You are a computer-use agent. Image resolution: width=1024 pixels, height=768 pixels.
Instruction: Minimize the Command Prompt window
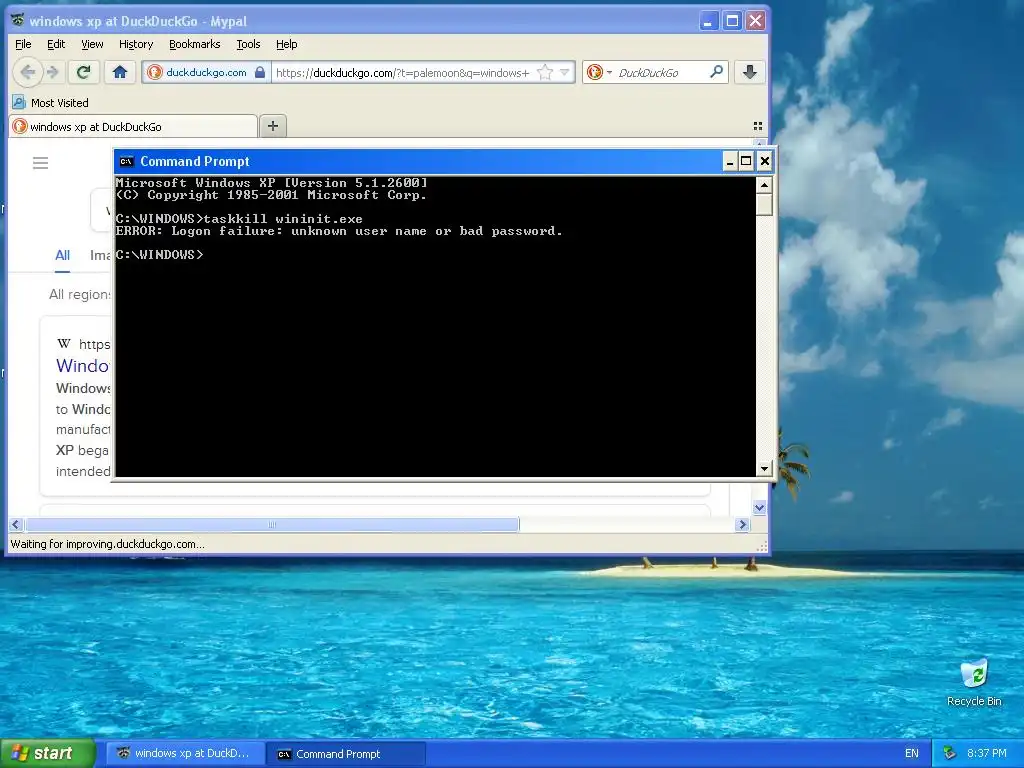click(729, 161)
